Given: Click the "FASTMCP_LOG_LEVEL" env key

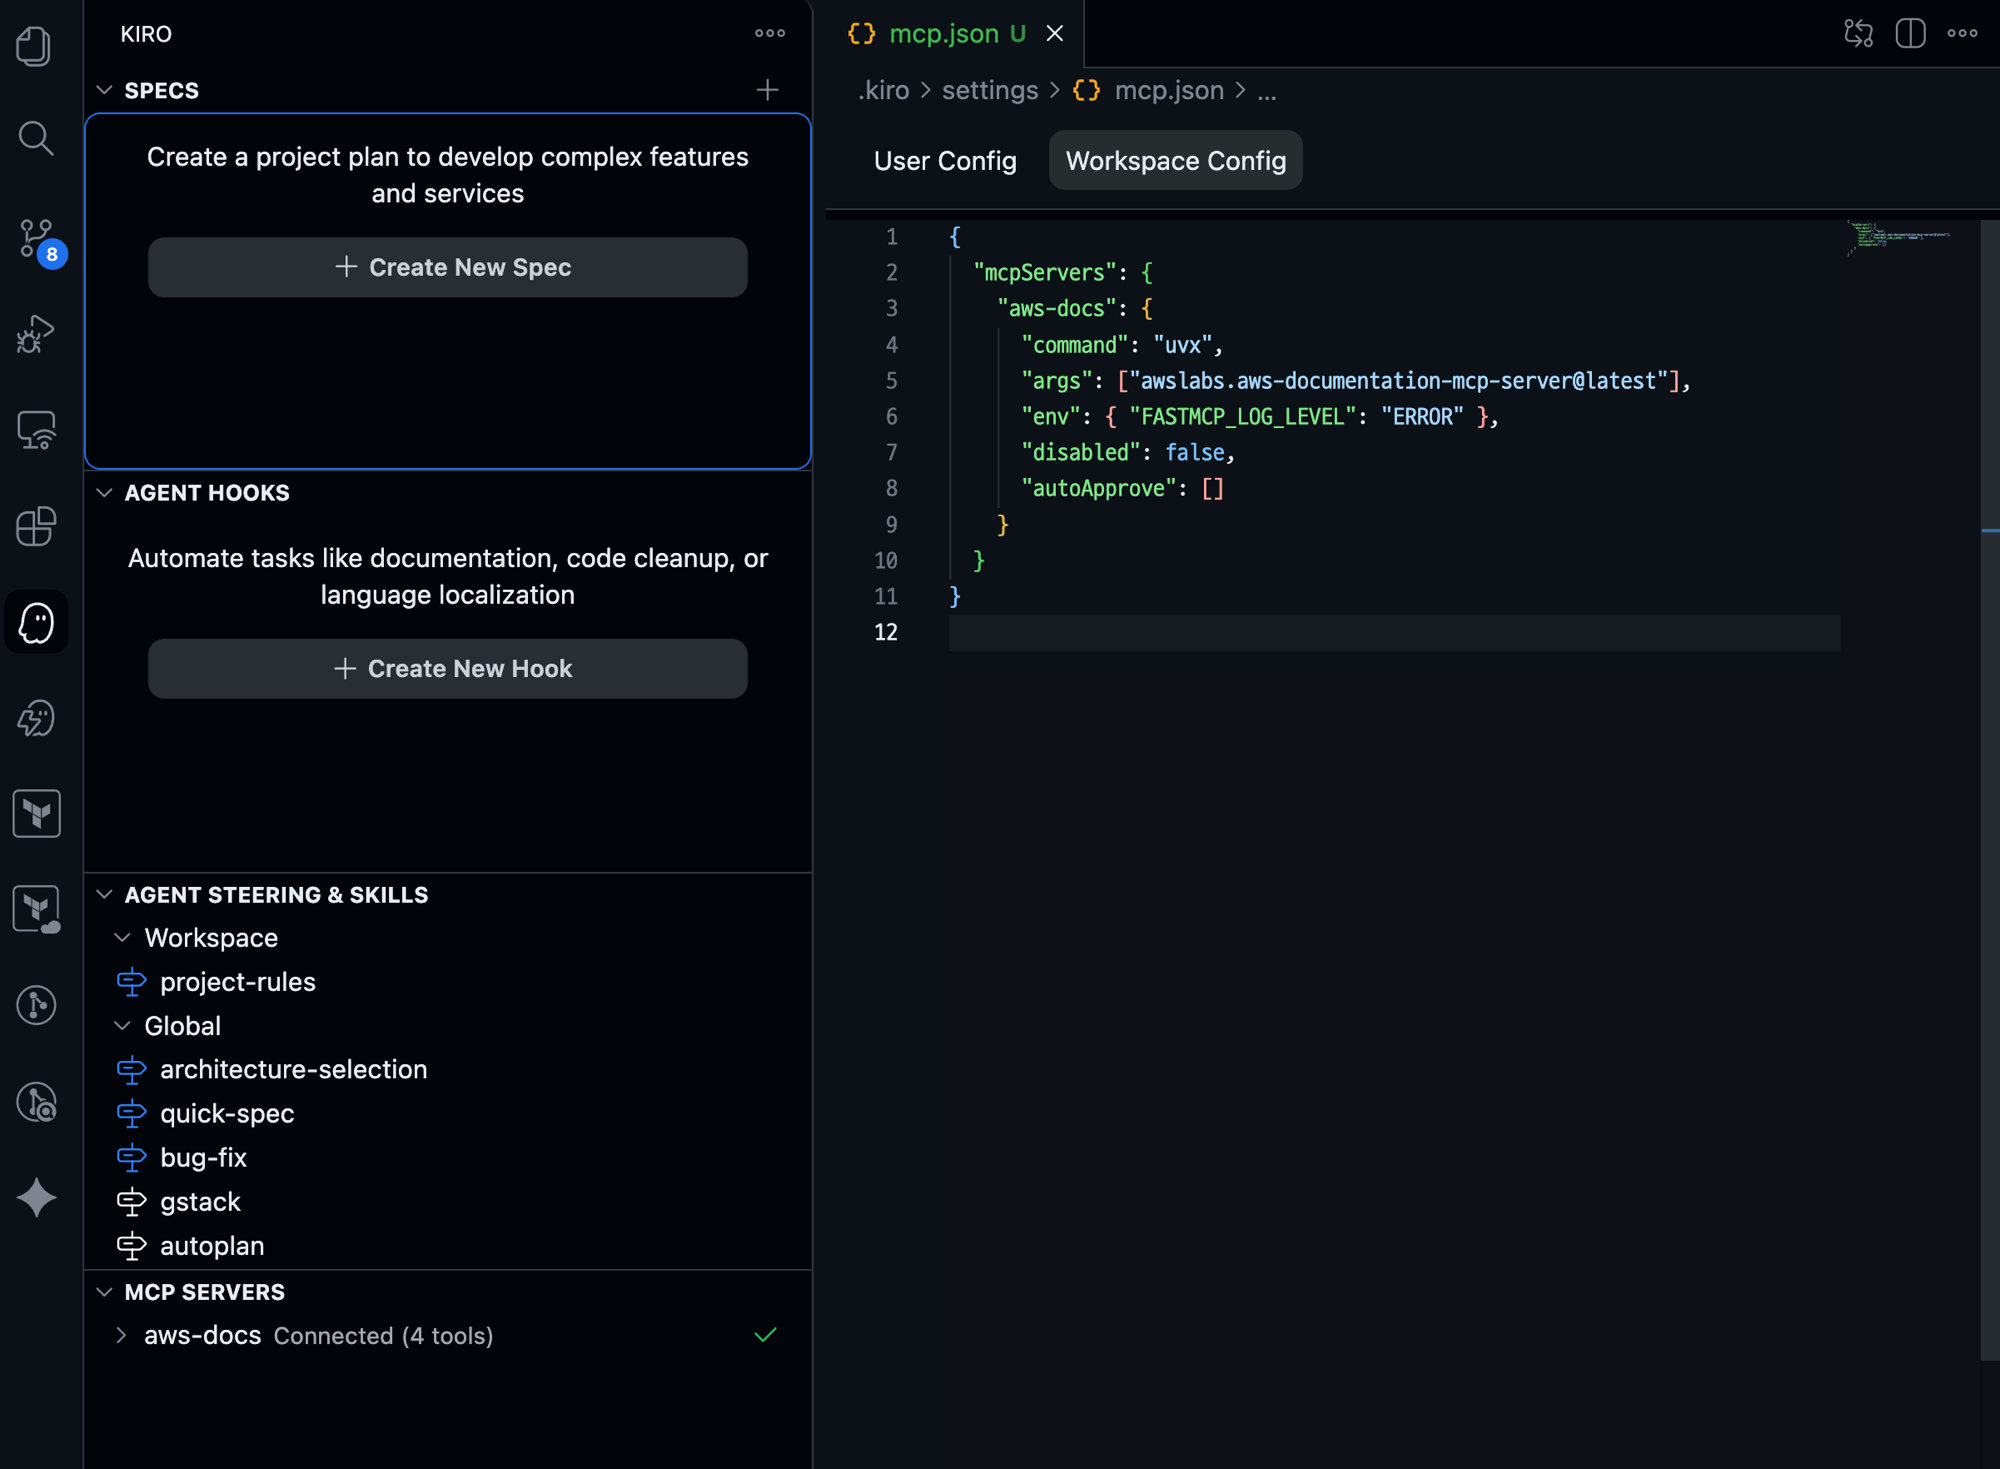Looking at the screenshot, I should click(1242, 416).
